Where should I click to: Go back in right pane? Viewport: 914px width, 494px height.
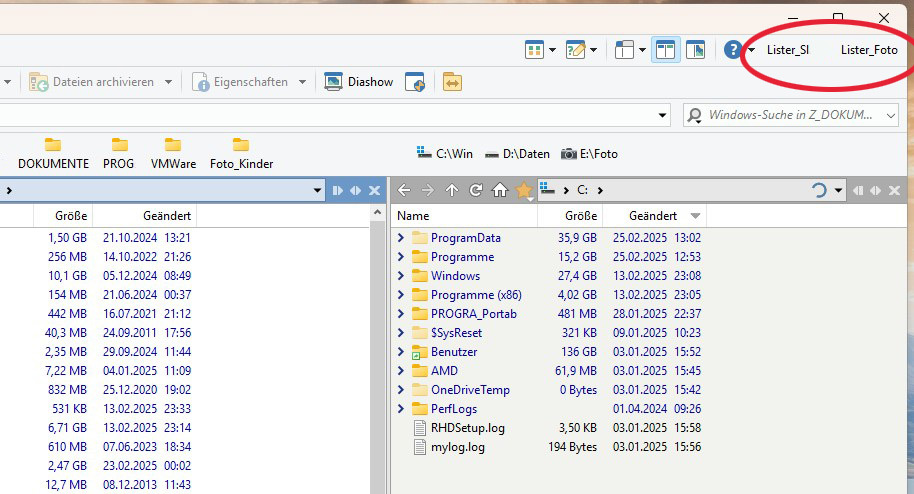coord(404,190)
